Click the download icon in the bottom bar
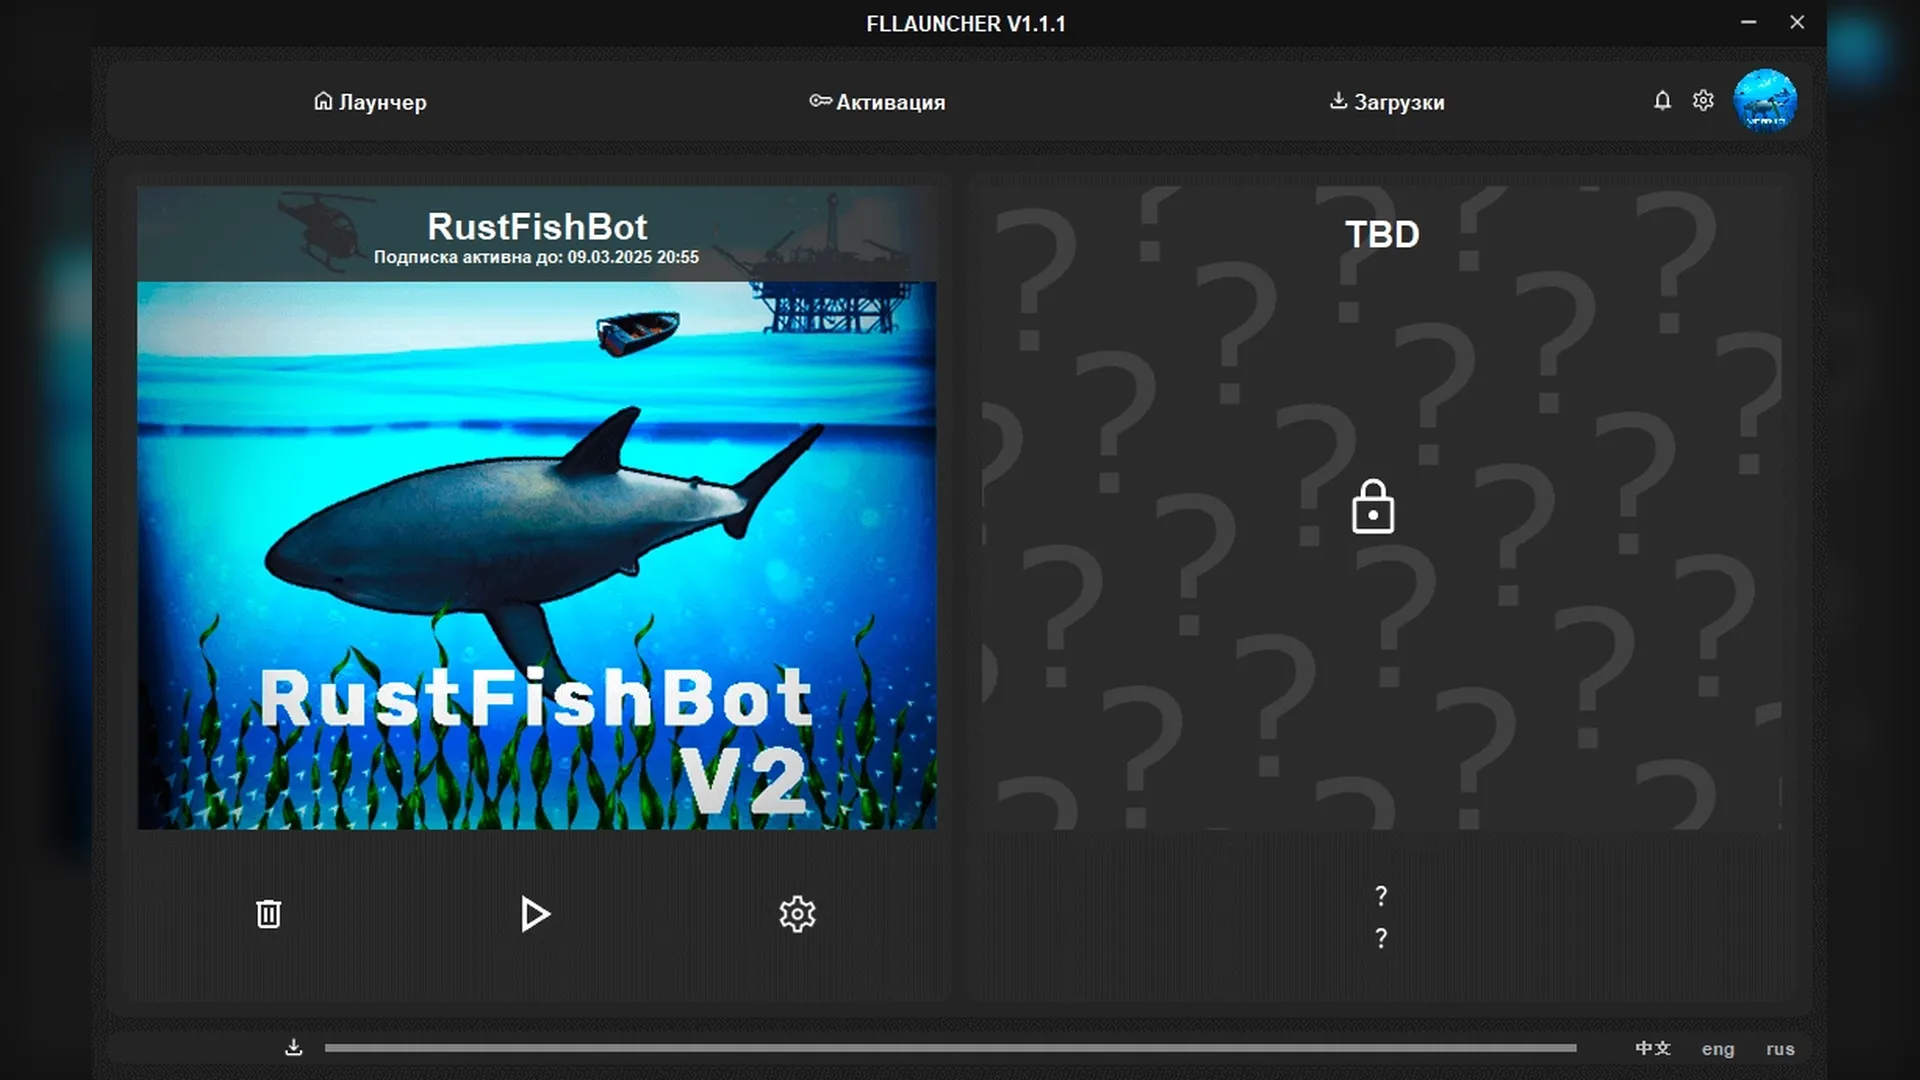 coord(293,1047)
